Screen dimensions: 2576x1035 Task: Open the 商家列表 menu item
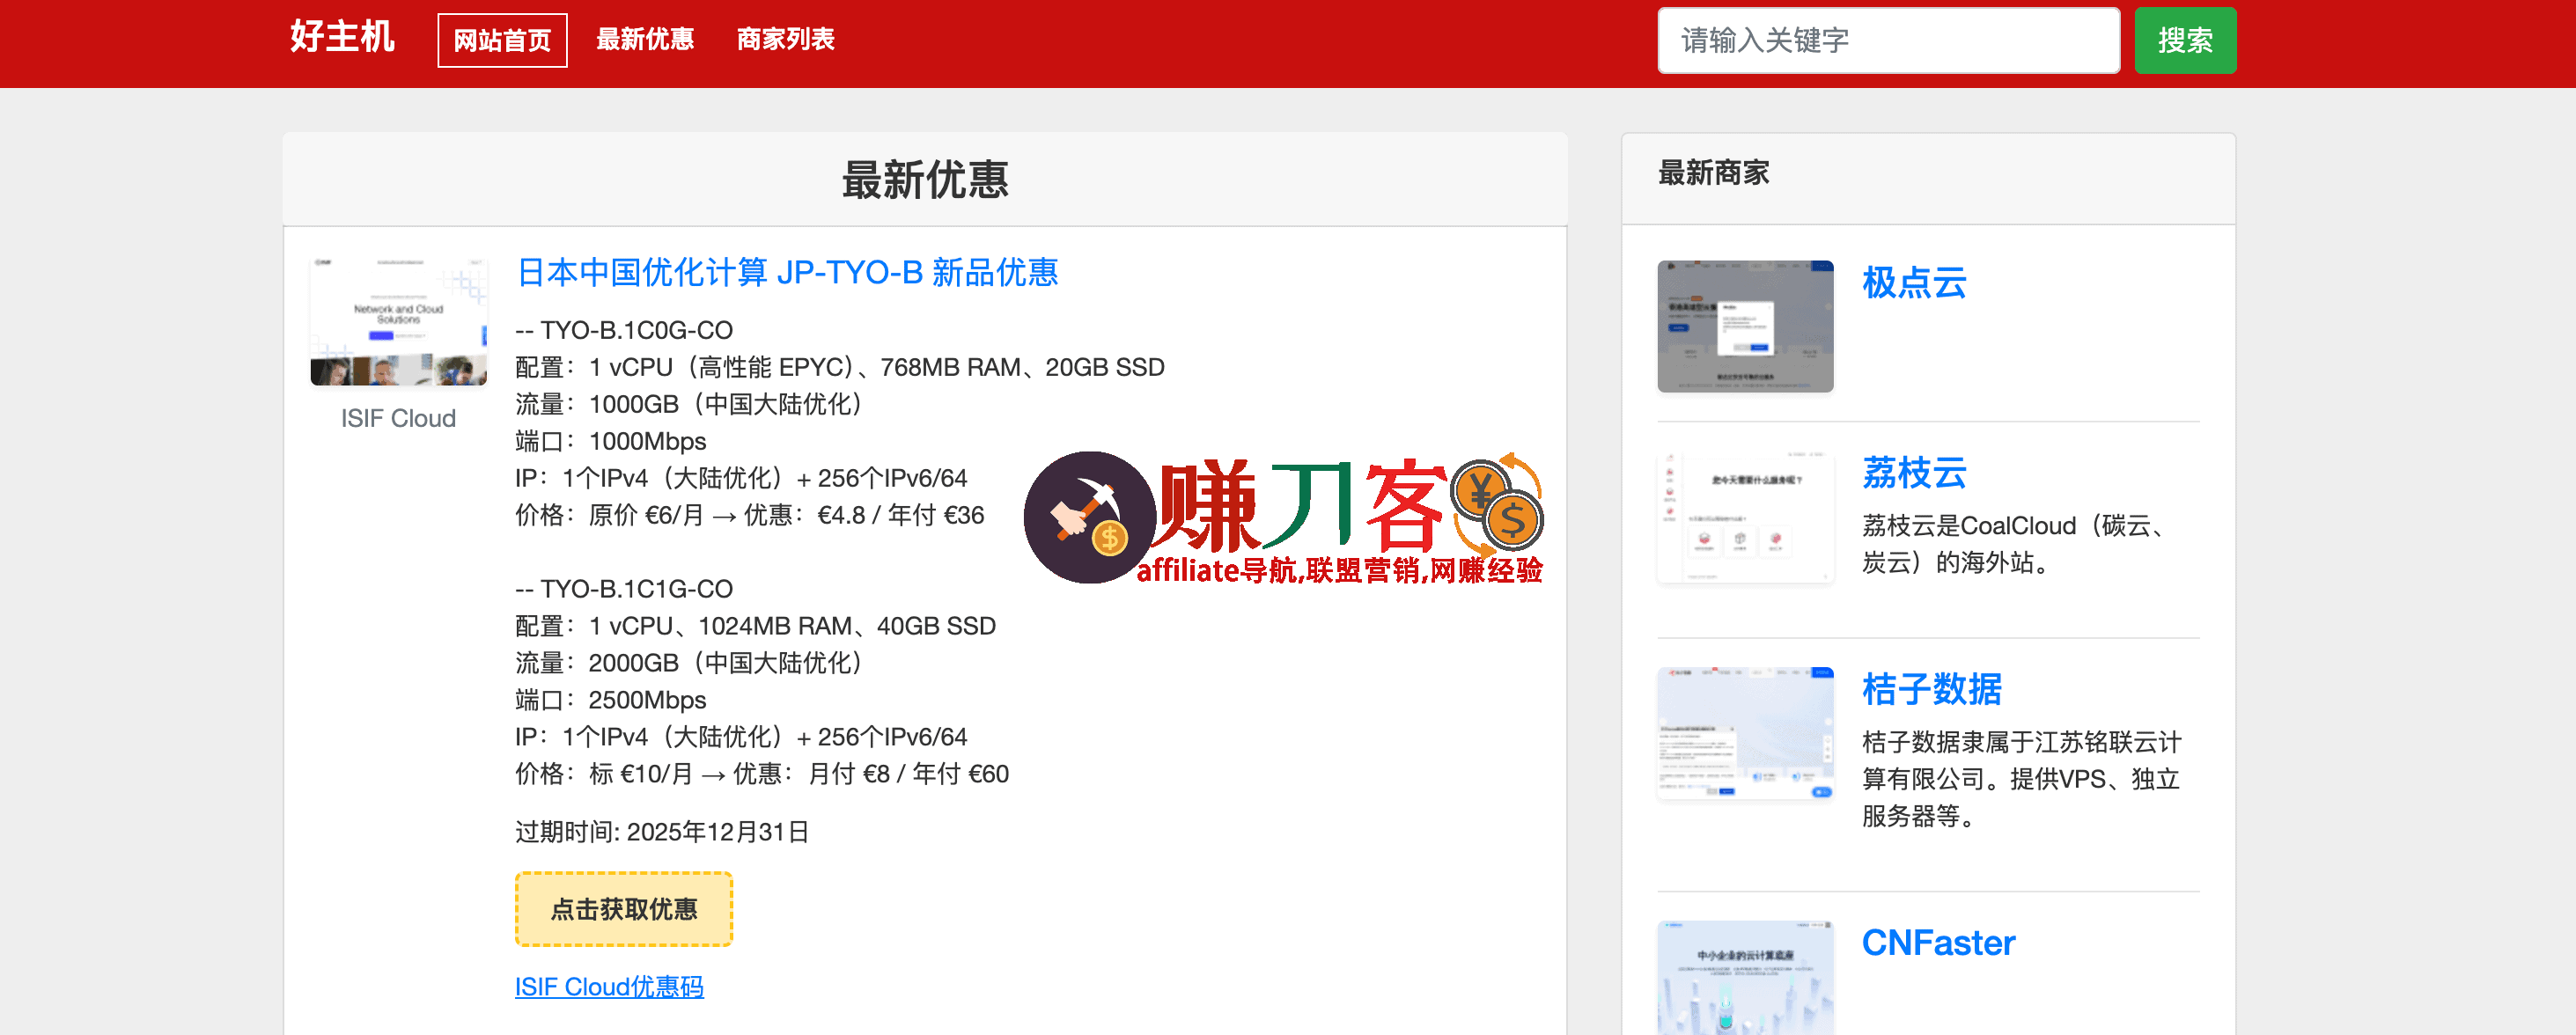click(x=785, y=39)
